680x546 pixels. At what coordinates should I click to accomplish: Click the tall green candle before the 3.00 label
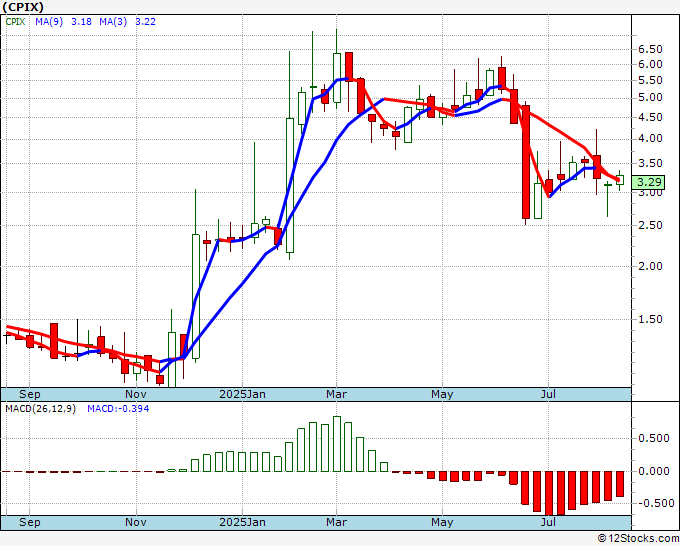pos(538,201)
